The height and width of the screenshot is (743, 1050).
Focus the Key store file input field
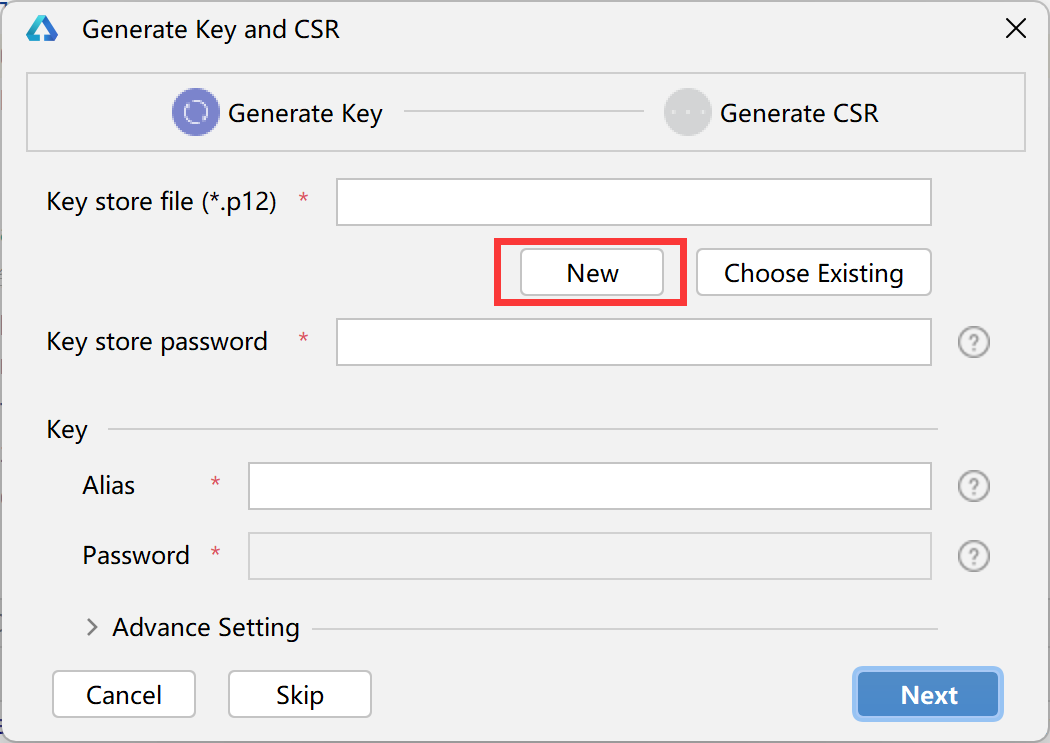tap(633, 201)
